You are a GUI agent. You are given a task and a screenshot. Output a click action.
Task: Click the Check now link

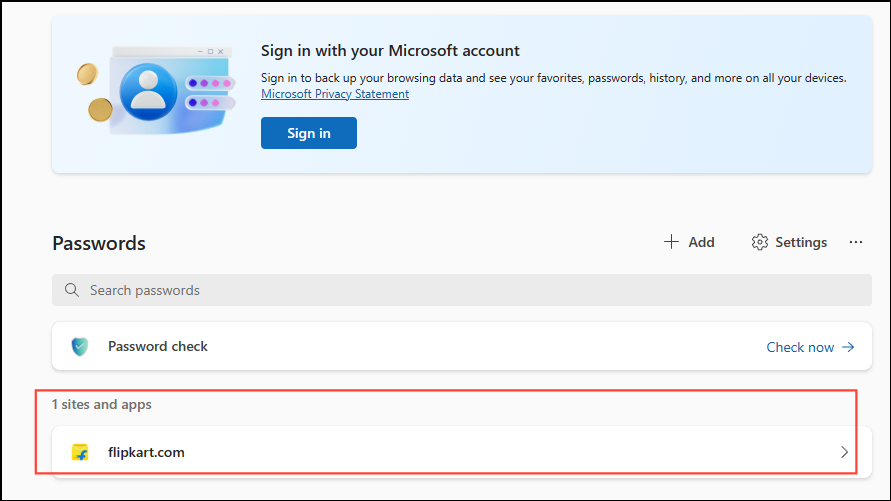(800, 347)
